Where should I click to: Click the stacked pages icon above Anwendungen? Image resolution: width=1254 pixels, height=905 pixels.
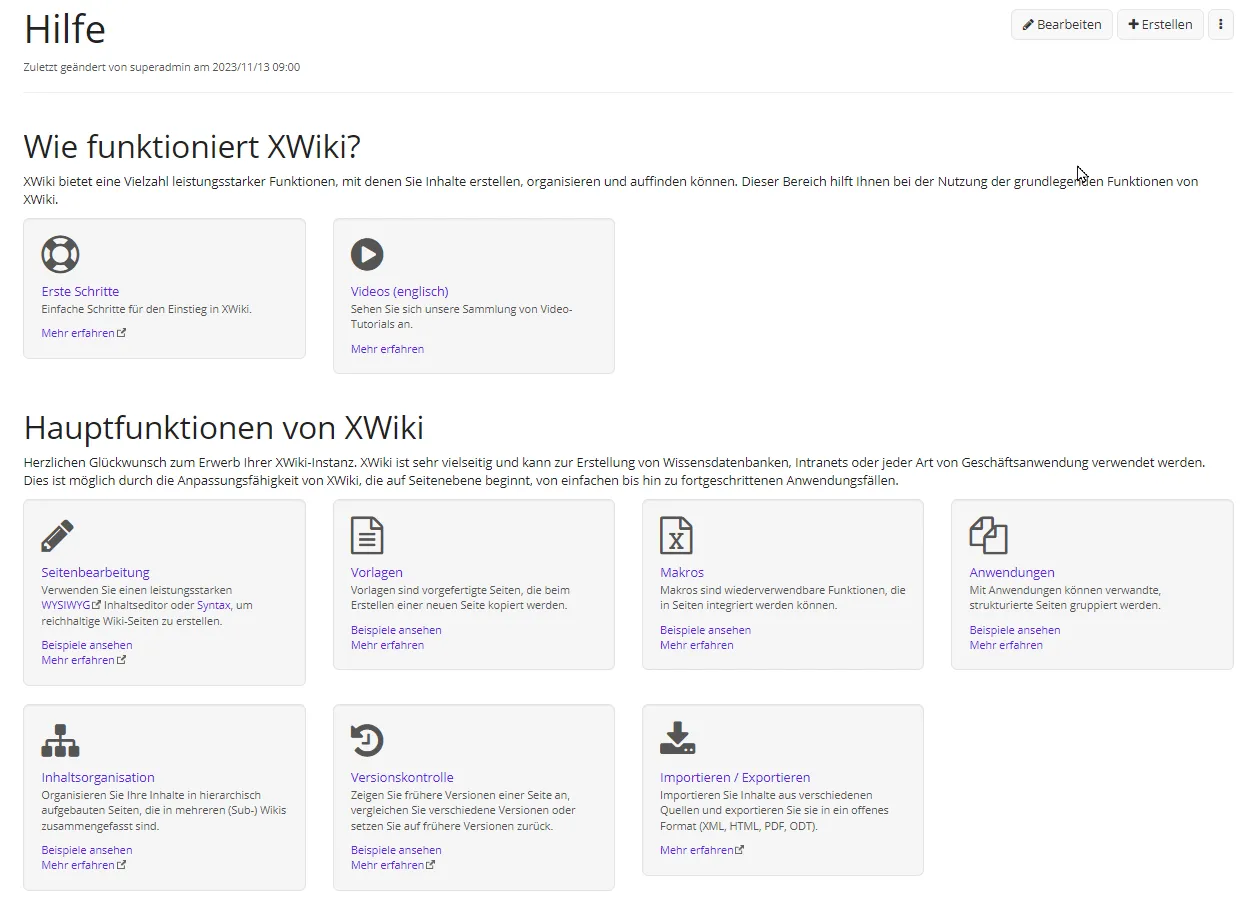click(x=988, y=536)
